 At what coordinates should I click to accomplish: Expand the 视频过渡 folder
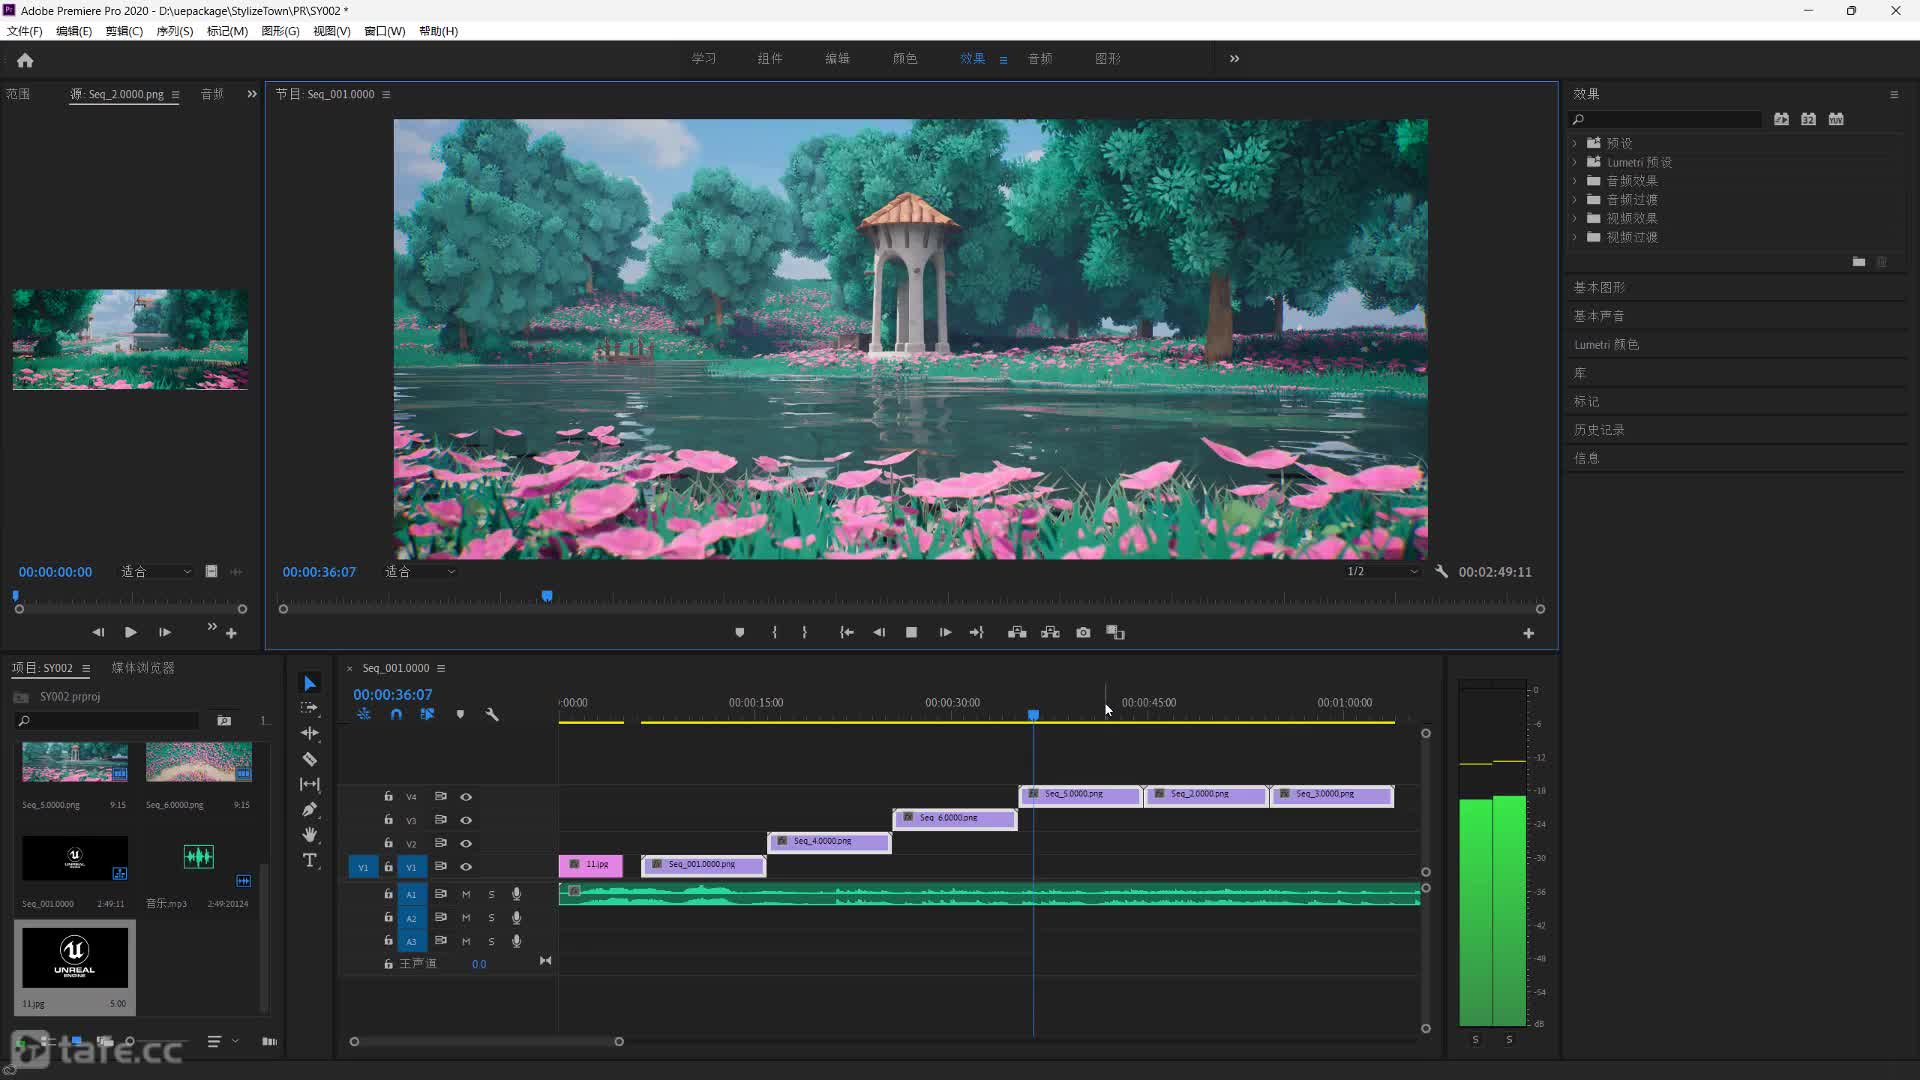[1575, 237]
